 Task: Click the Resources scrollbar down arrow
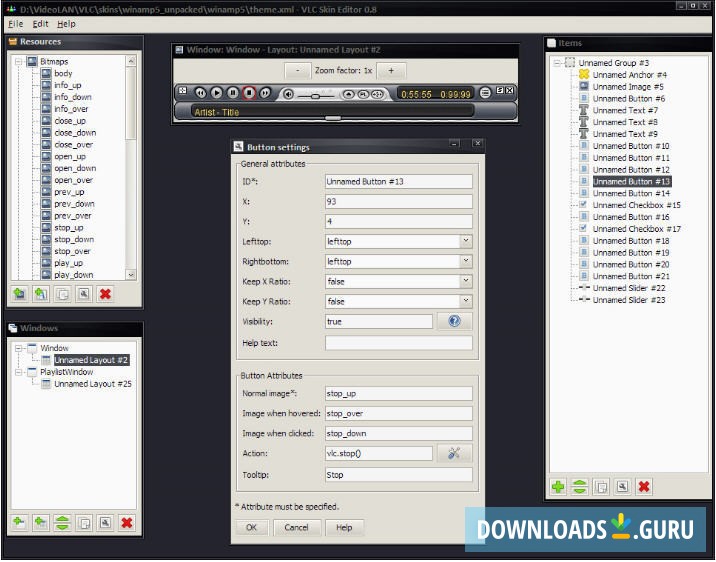point(131,275)
